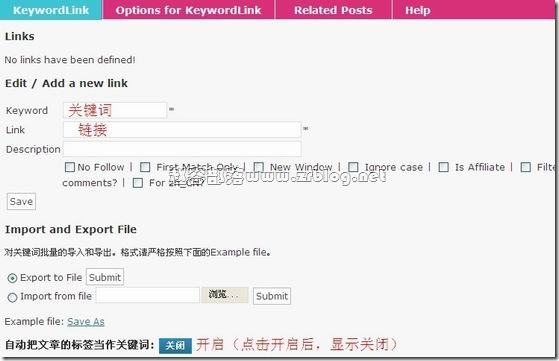Open the Save As example file link
Viewport: 559px width, 361px height.
86,321
